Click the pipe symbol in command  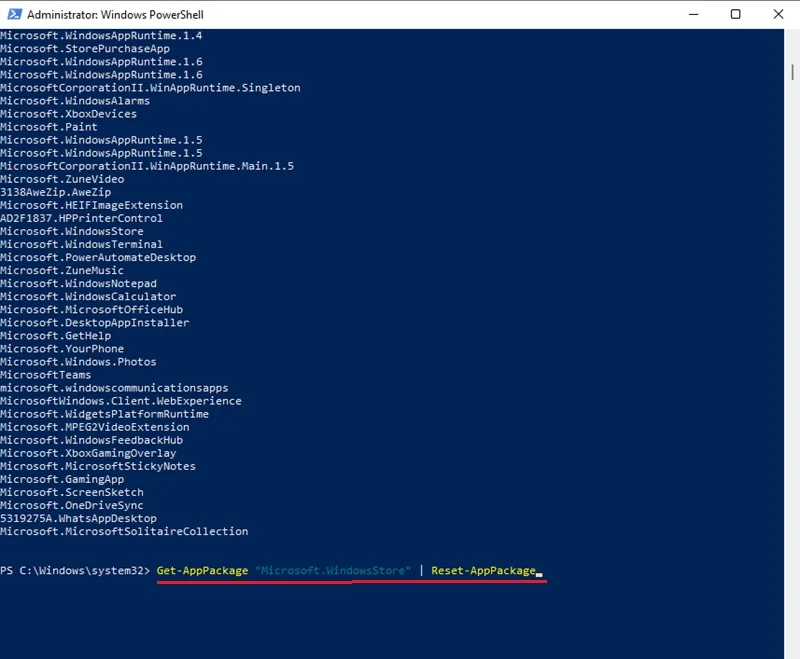click(x=421, y=570)
